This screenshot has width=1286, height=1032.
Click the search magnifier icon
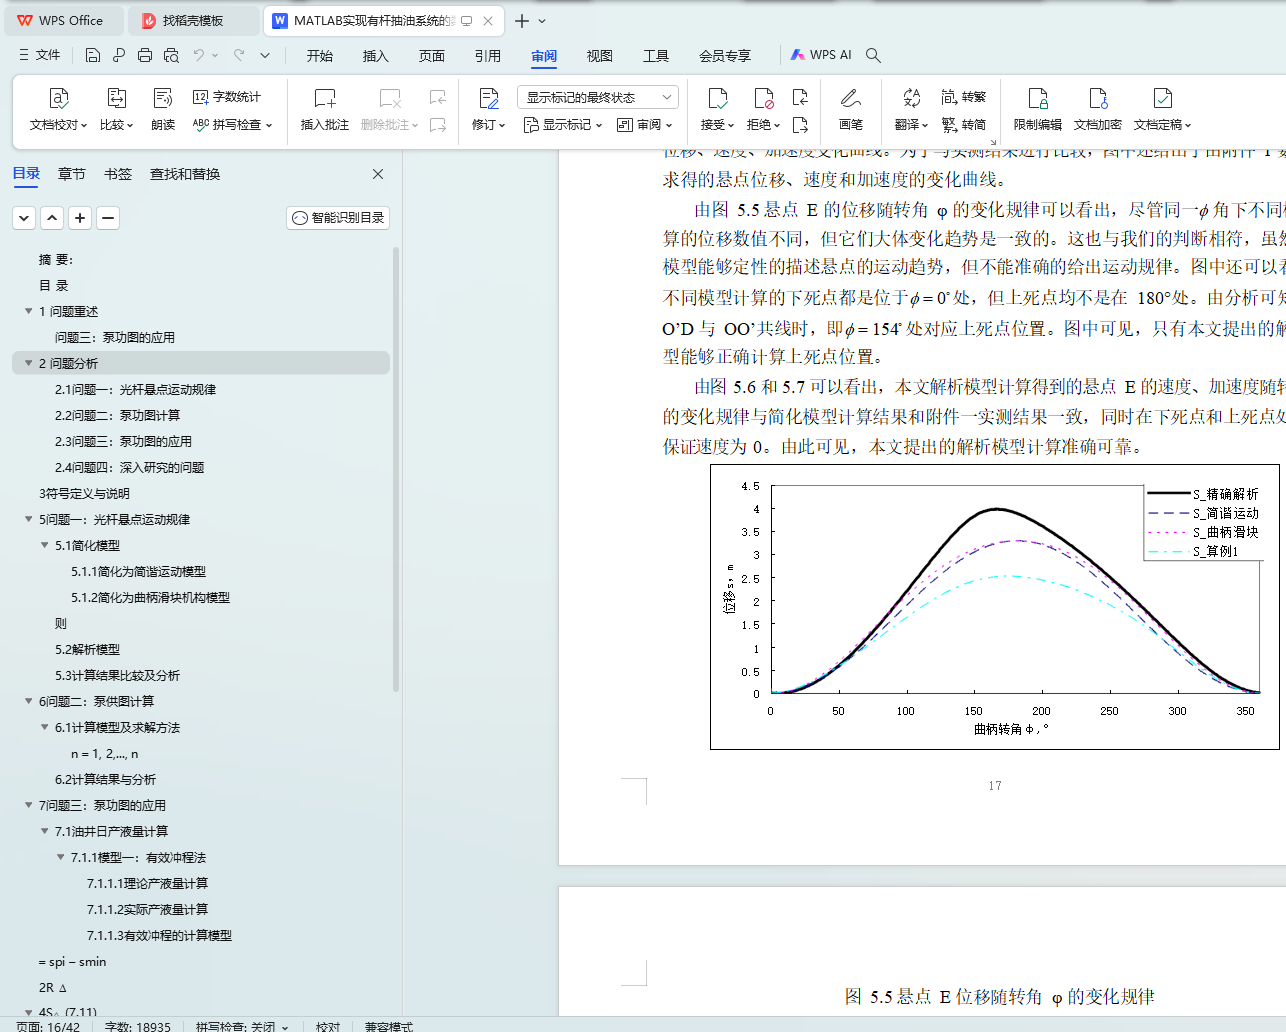coord(873,55)
